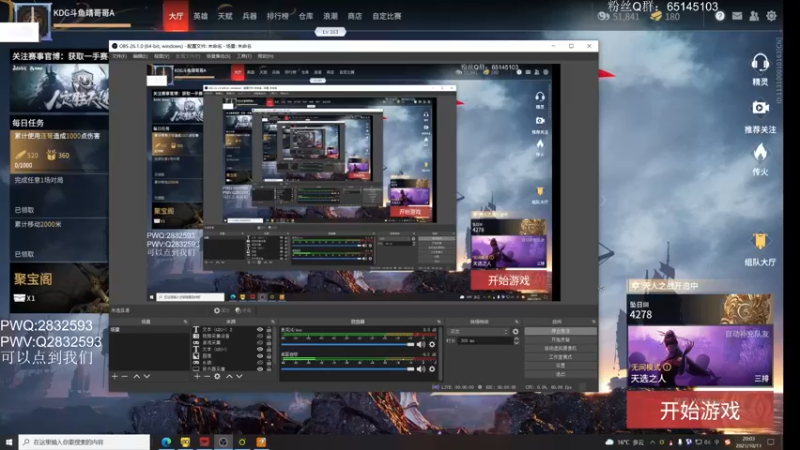This screenshot has width=800, height=450.
Task: Open OBS 工具 menu
Action: (x=244, y=56)
